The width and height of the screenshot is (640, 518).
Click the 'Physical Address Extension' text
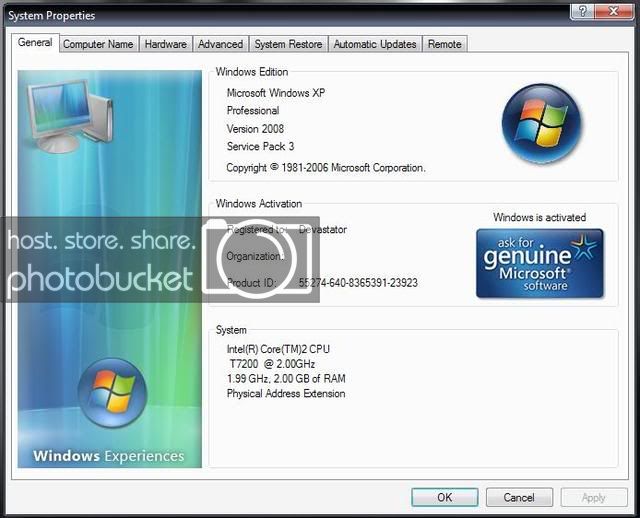point(286,394)
